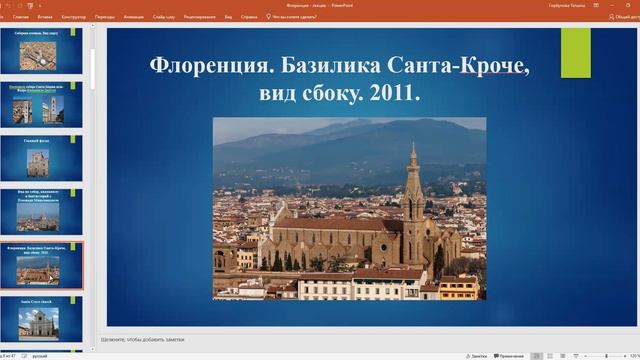Open the Анимация ribbon tab
Image resolution: width=640 pixels, height=360 pixels.
tap(133, 17)
